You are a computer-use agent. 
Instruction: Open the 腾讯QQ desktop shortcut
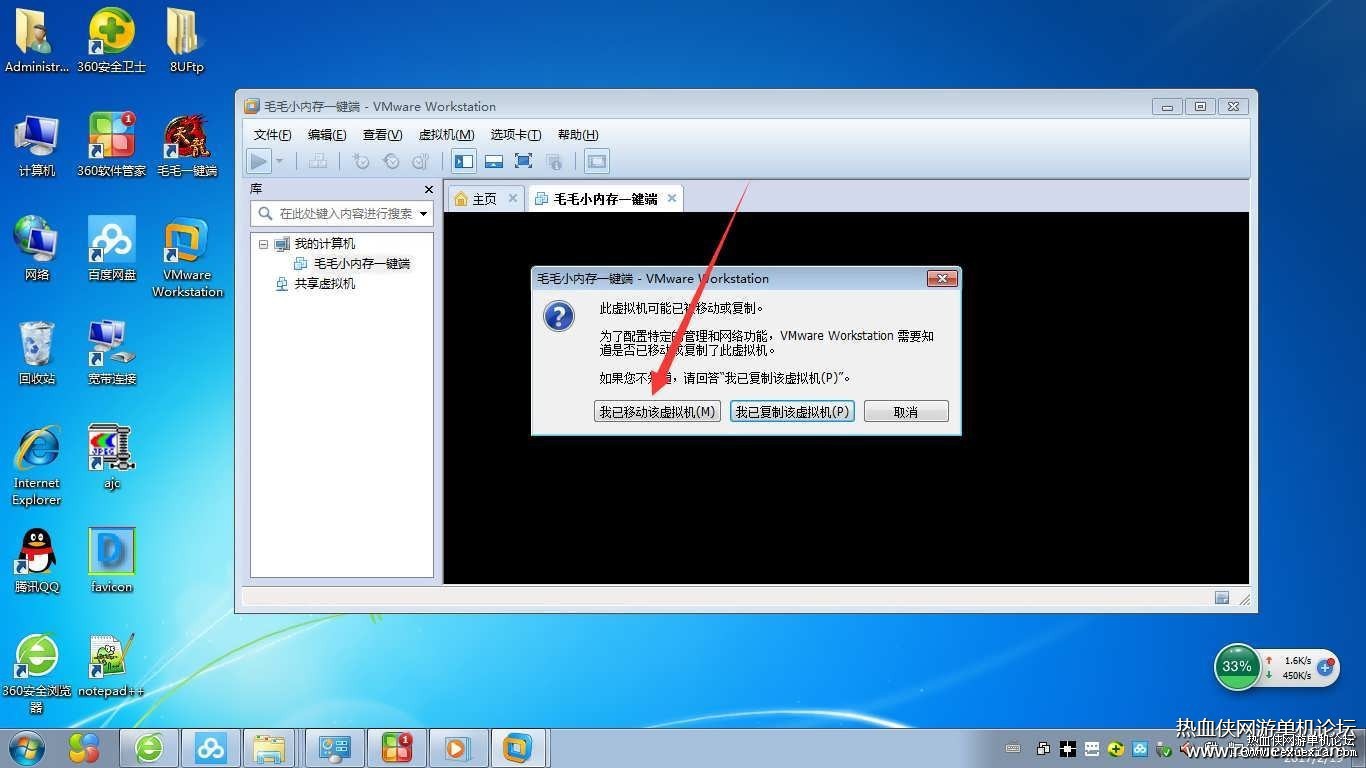[x=37, y=561]
